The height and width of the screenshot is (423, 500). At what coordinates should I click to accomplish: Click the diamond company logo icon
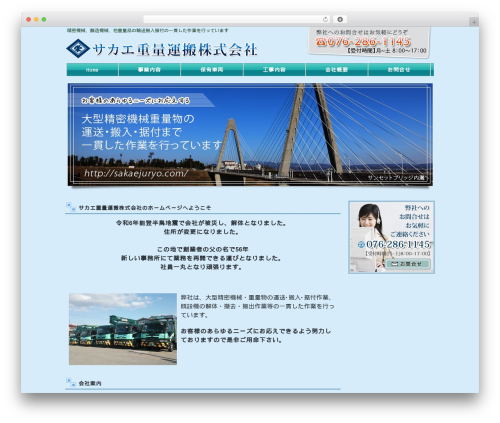pyautogui.click(x=78, y=49)
